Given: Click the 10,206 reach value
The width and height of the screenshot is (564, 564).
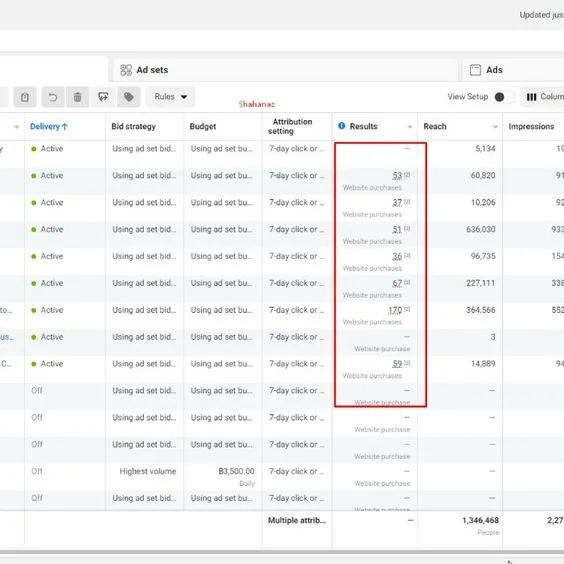Looking at the screenshot, I should (483, 203).
